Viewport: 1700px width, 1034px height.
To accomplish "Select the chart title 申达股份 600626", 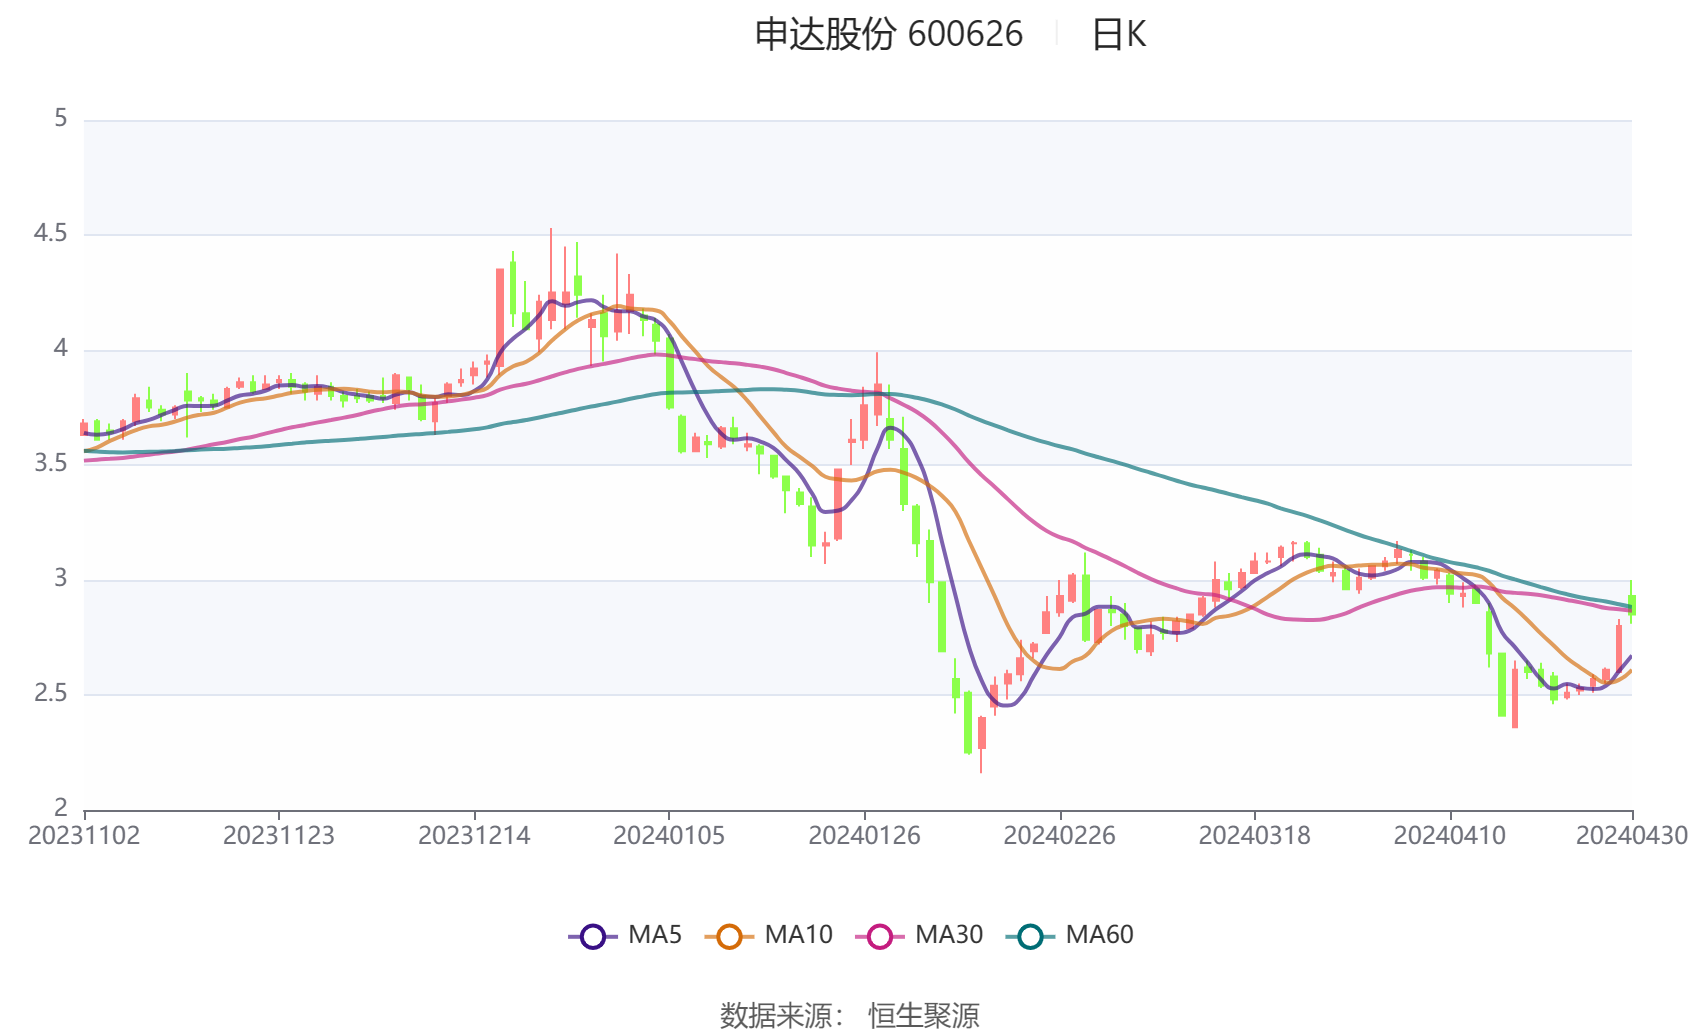I will [x=889, y=34].
